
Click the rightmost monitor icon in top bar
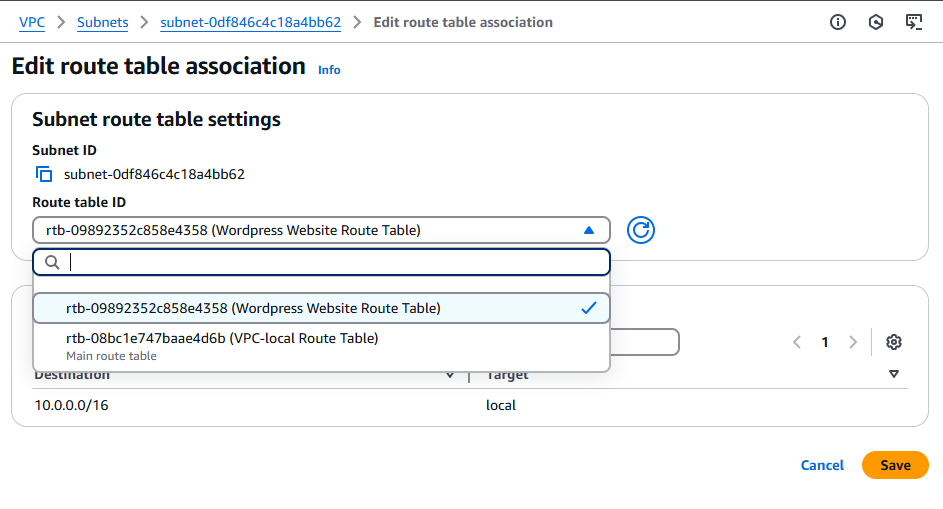point(913,22)
